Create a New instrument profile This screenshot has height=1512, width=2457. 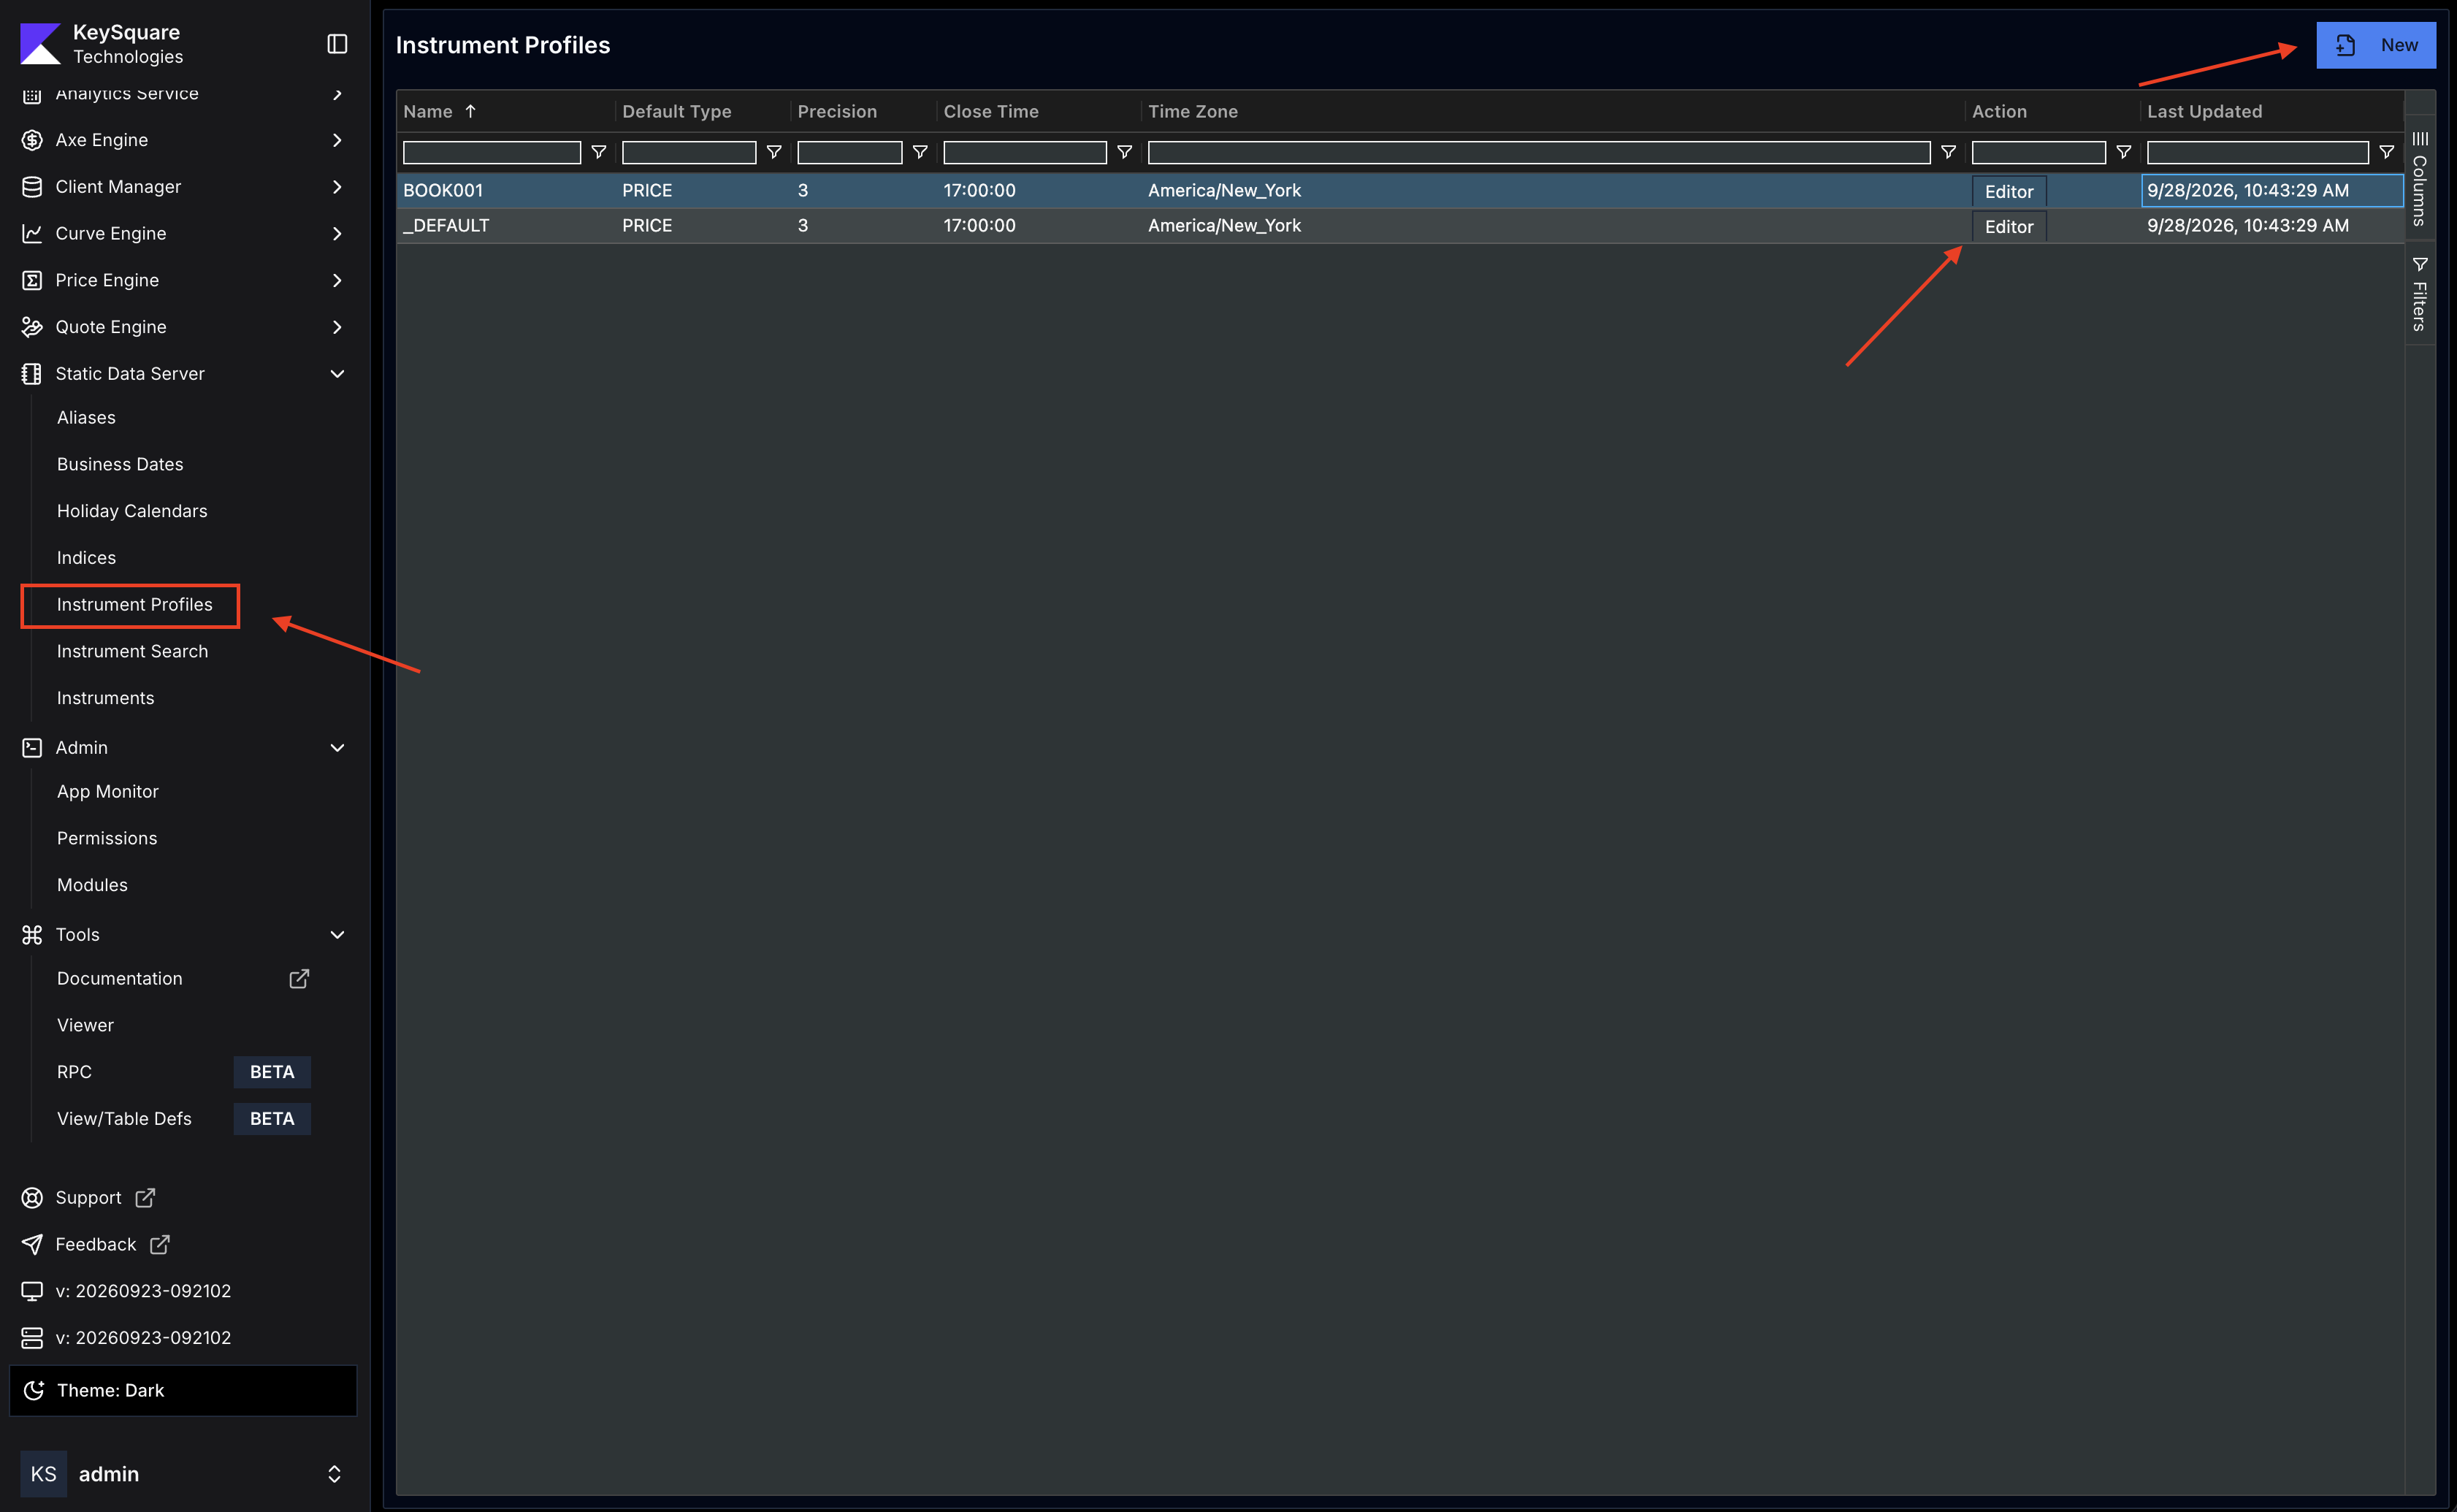coord(2375,45)
